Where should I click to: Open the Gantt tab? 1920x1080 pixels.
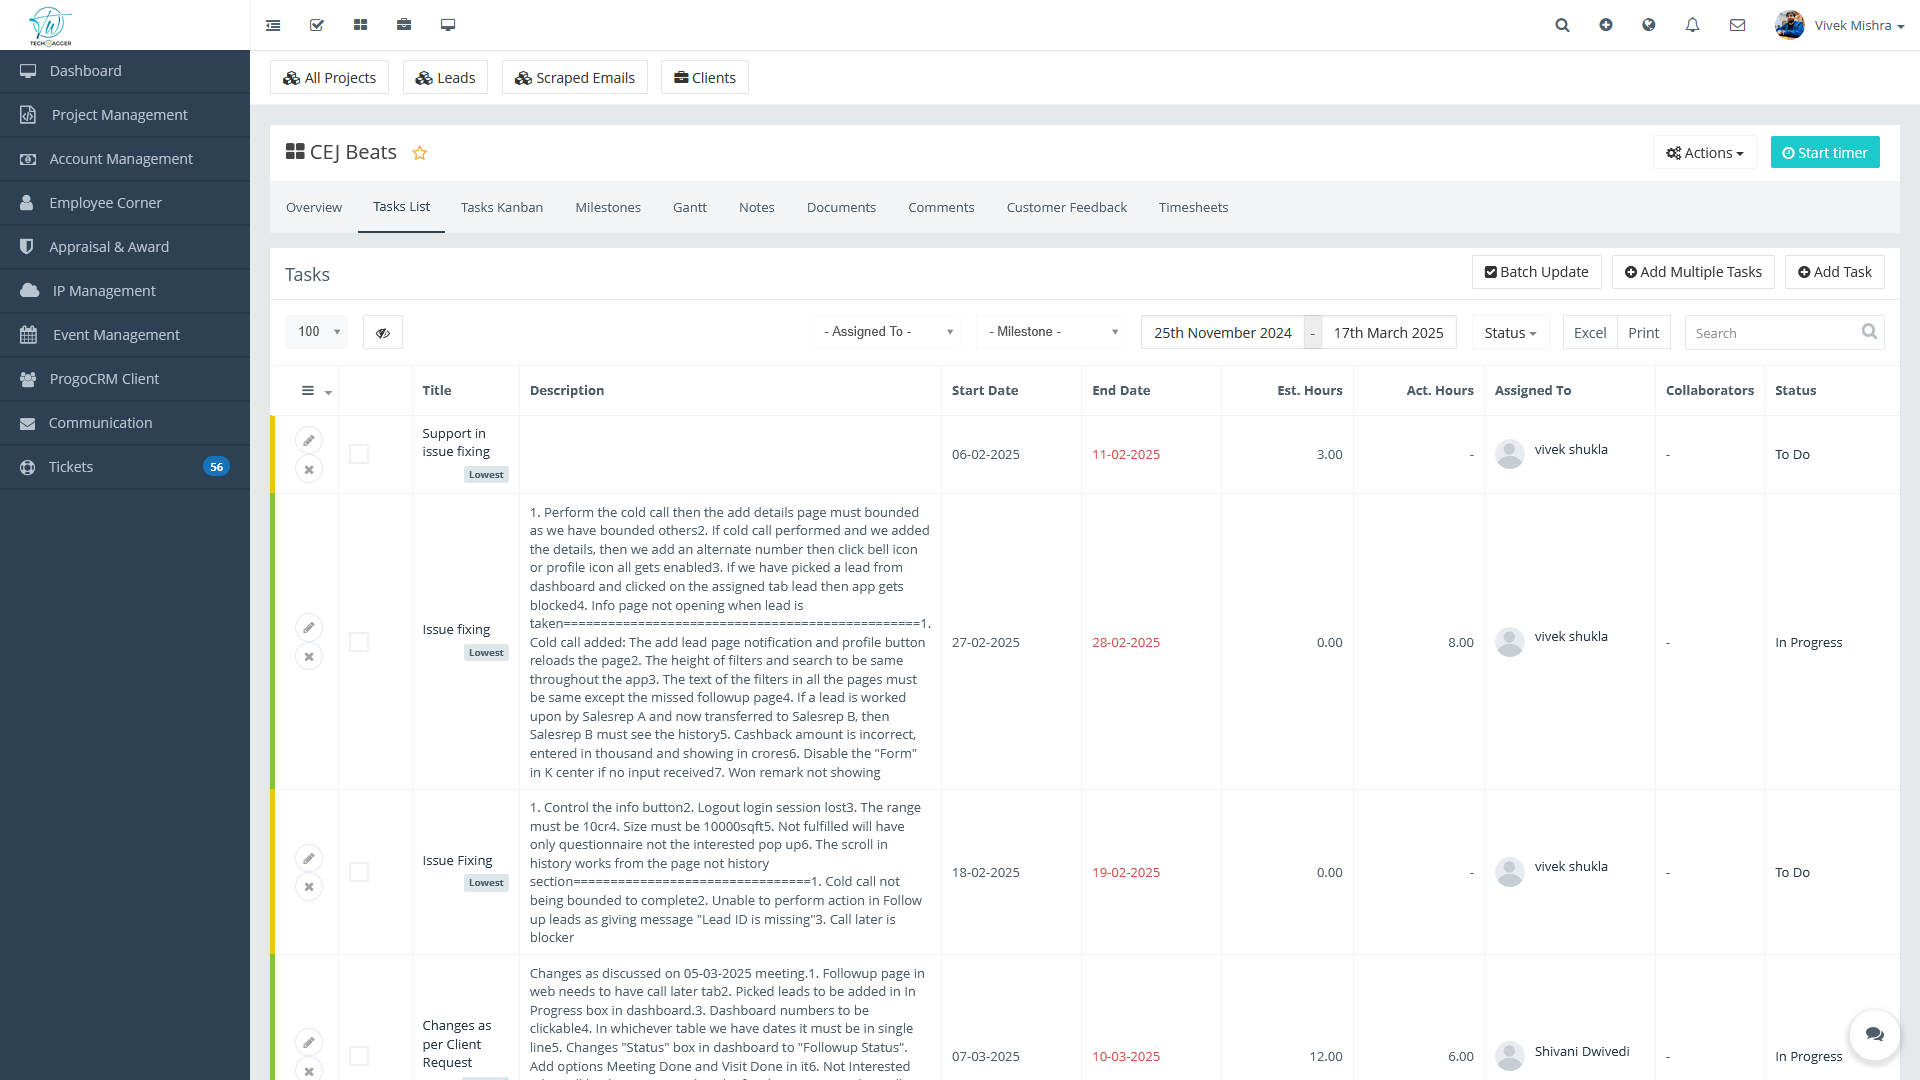[x=689, y=207]
